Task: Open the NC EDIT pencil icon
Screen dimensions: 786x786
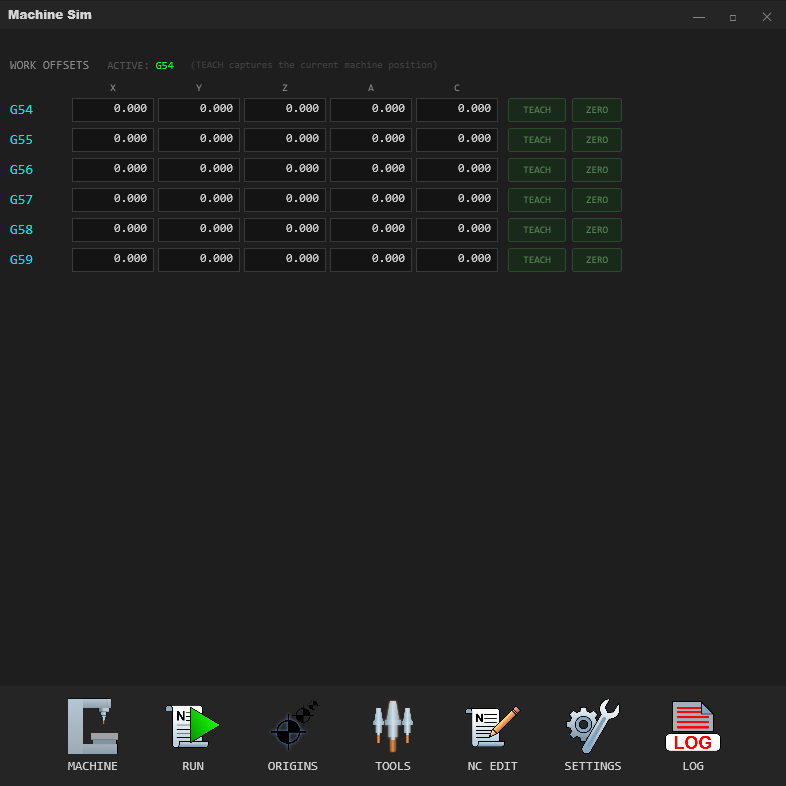Action: tap(493, 726)
